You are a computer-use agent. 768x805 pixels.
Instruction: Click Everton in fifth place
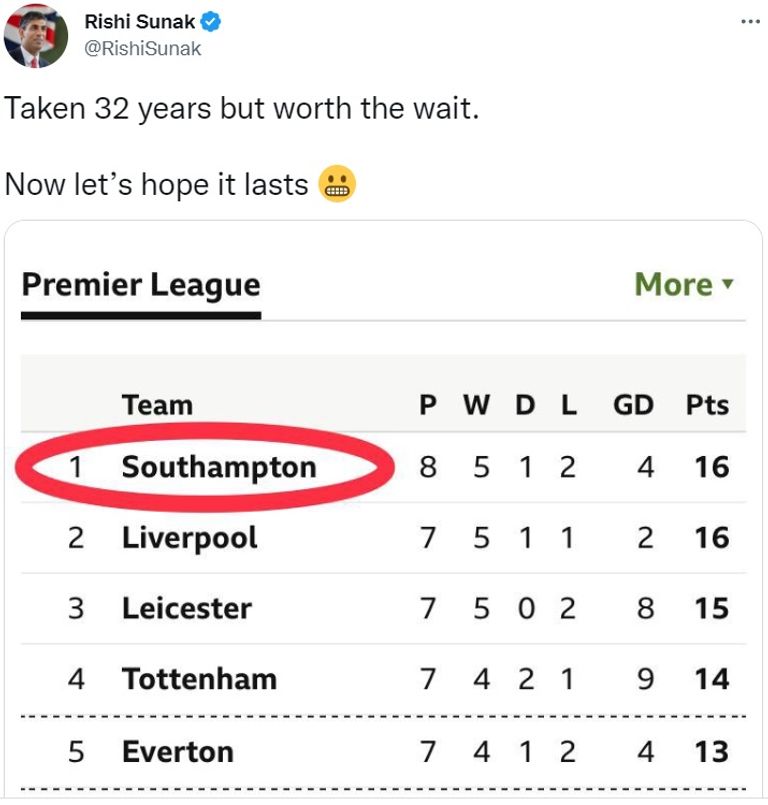tap(177, 751)
